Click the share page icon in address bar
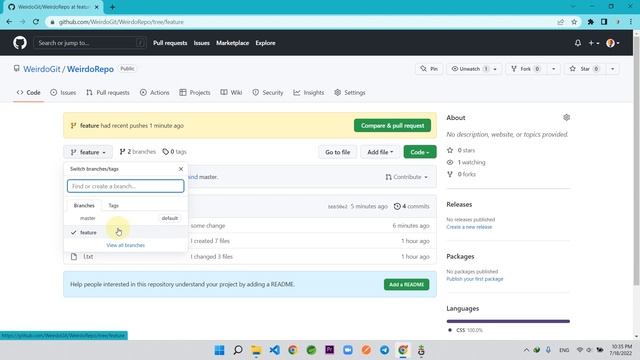The image size is (640, 360). coord(560,22)
